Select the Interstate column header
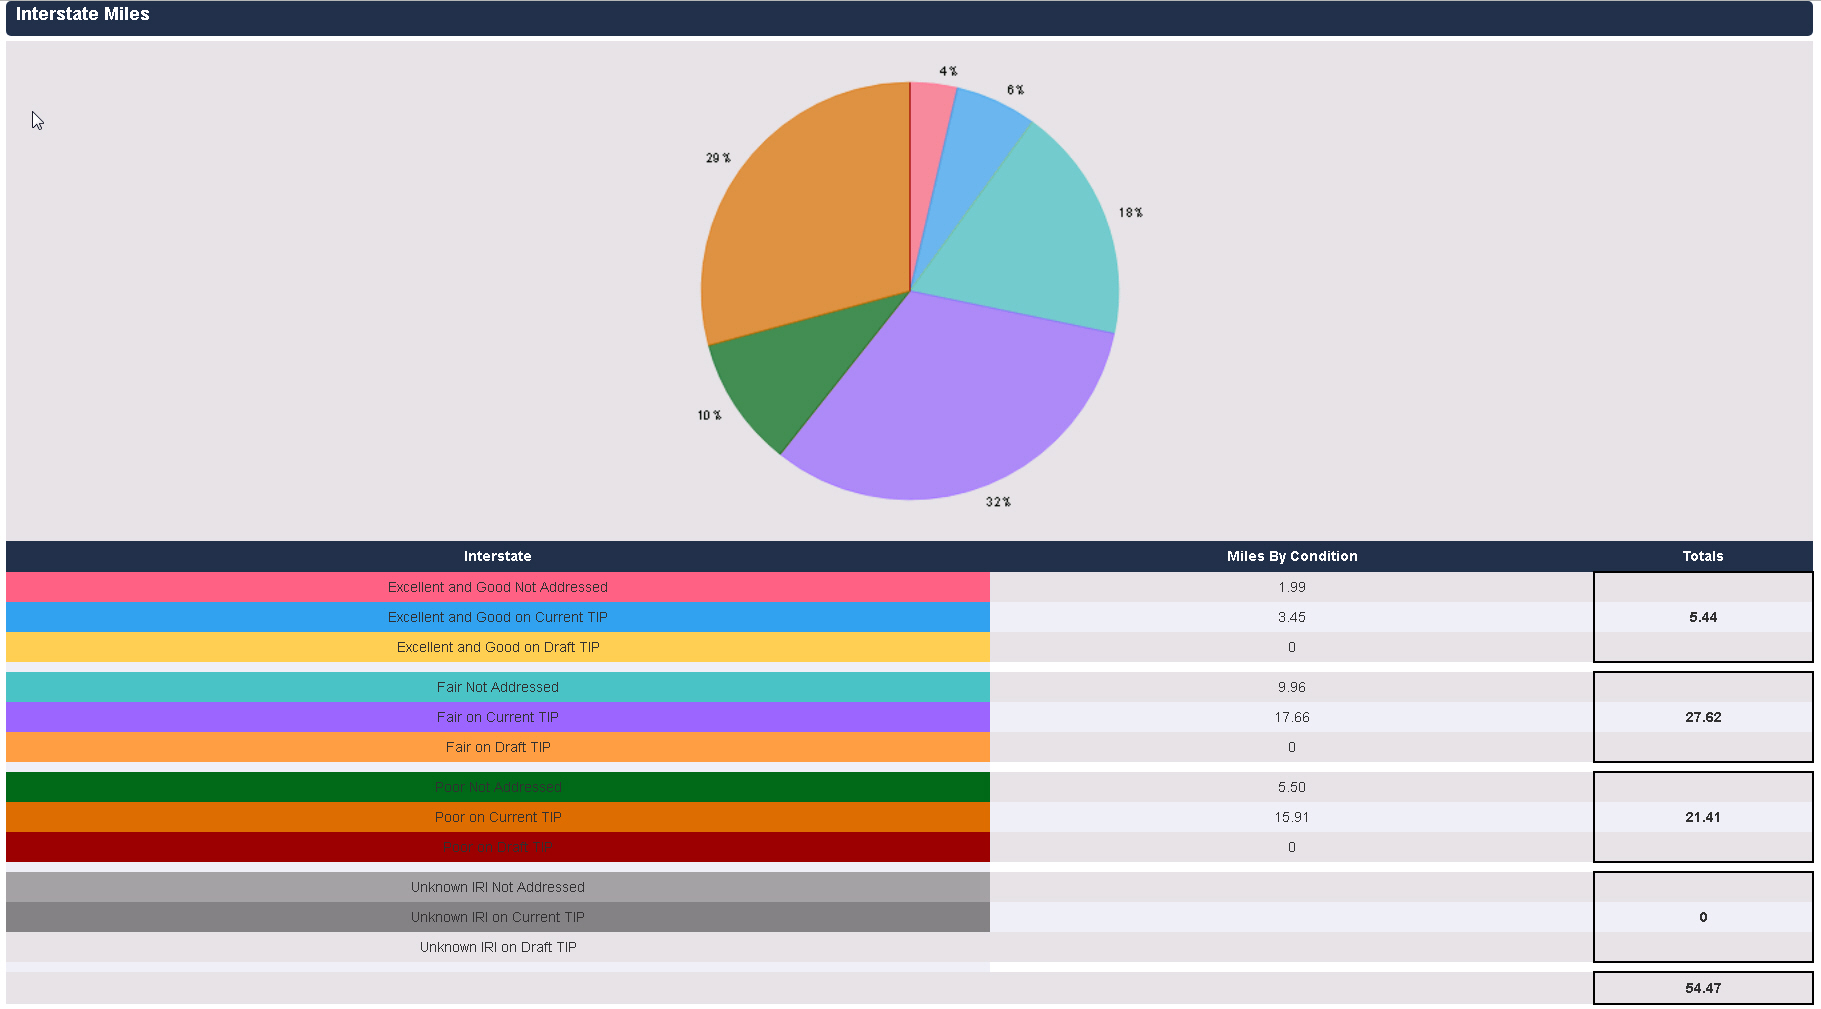The height and width of the screenshot is (1009, 1821). [497, 556]
